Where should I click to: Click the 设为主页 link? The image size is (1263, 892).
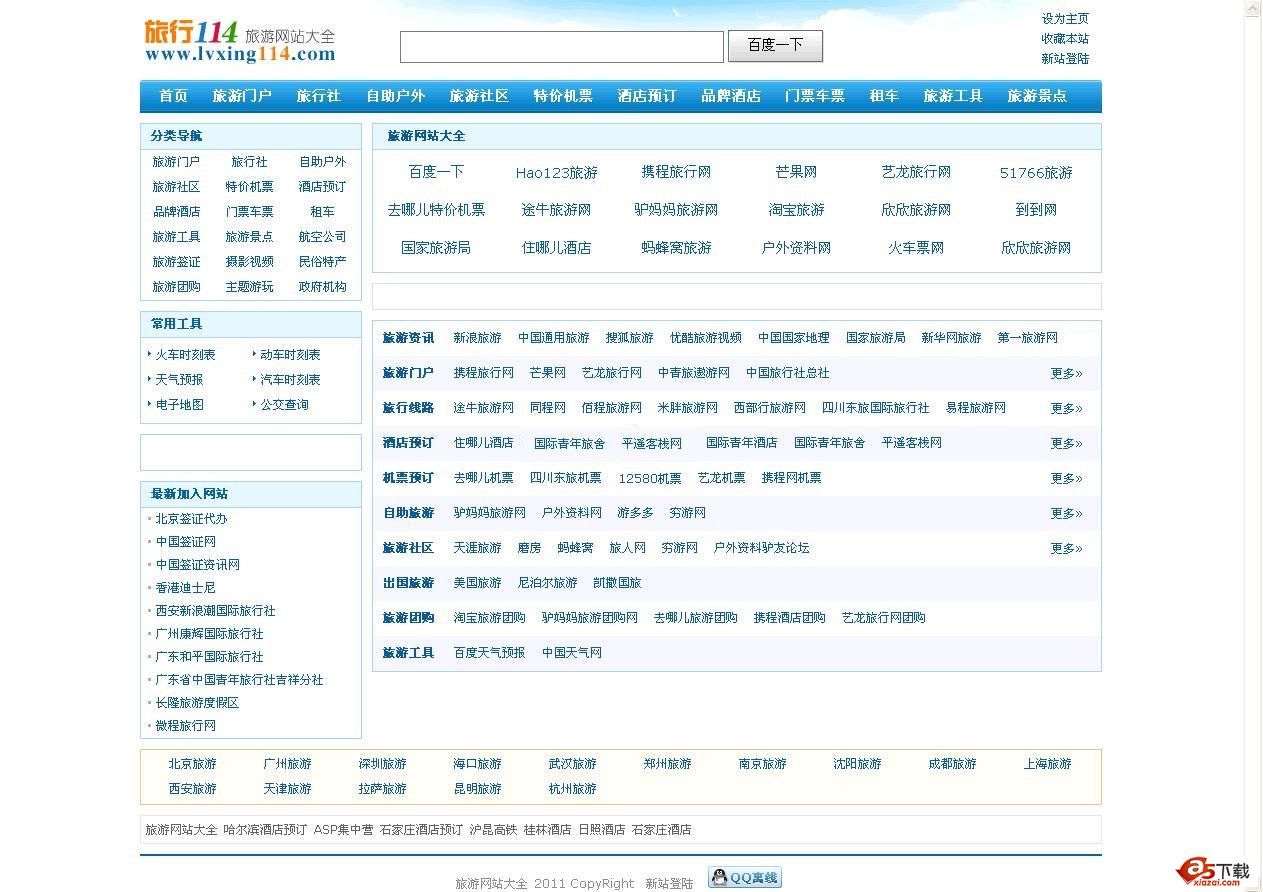click(1064, 18)
